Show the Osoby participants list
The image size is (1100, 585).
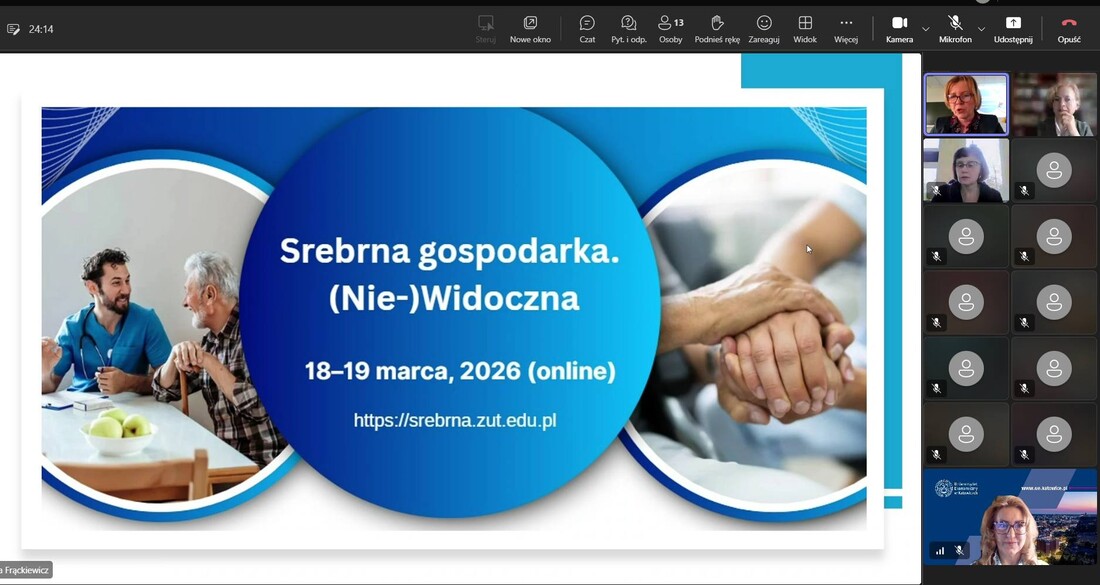pos(670,29)
